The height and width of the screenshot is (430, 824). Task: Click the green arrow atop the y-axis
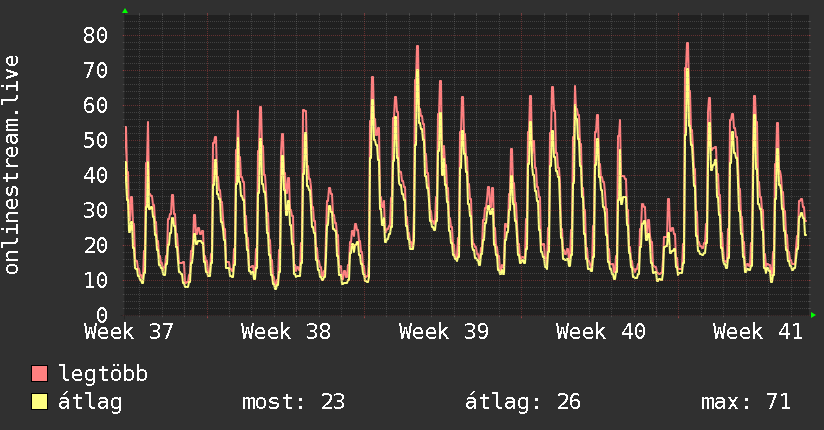click(125, 11)
